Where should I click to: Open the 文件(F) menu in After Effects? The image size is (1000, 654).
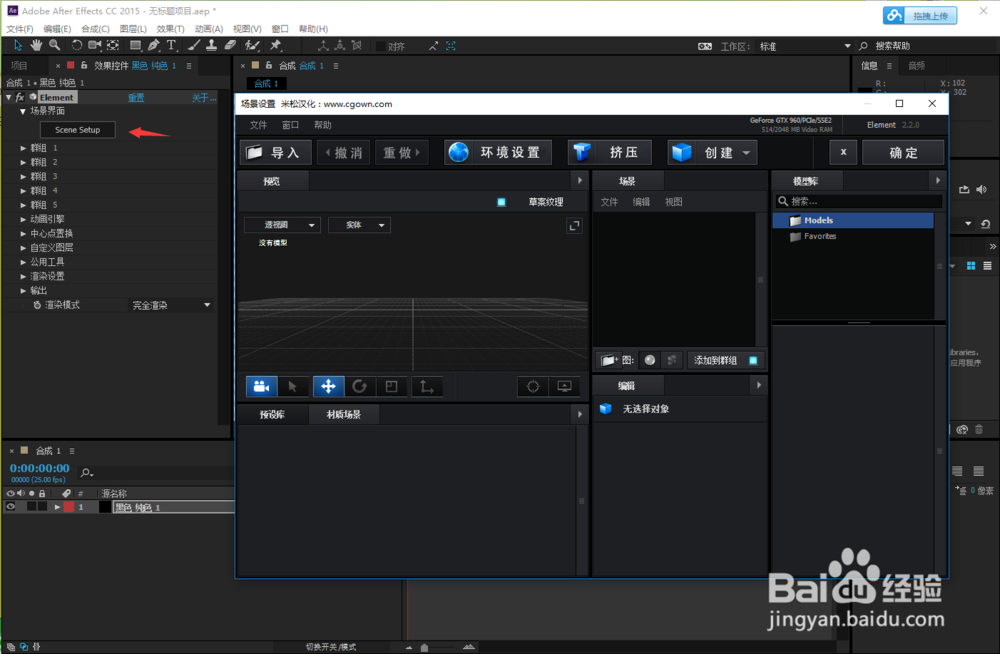point(20,29)
